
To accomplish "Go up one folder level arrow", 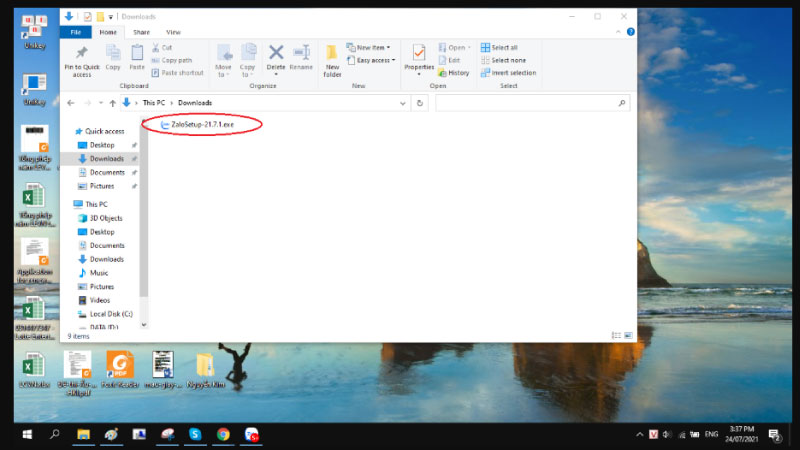I will tap(110, 102).
